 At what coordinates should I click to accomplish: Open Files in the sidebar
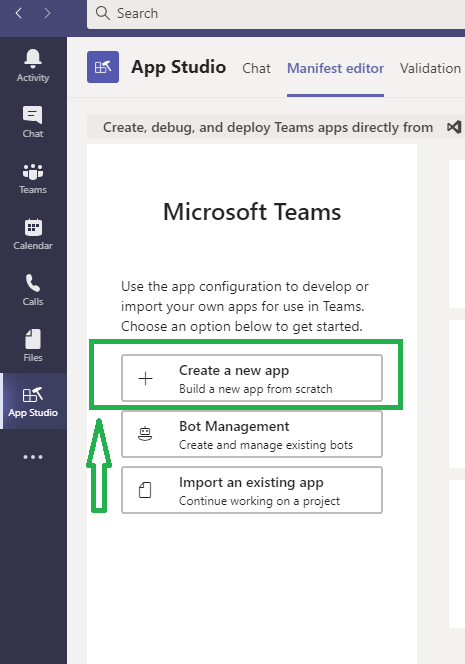point(33,346)
